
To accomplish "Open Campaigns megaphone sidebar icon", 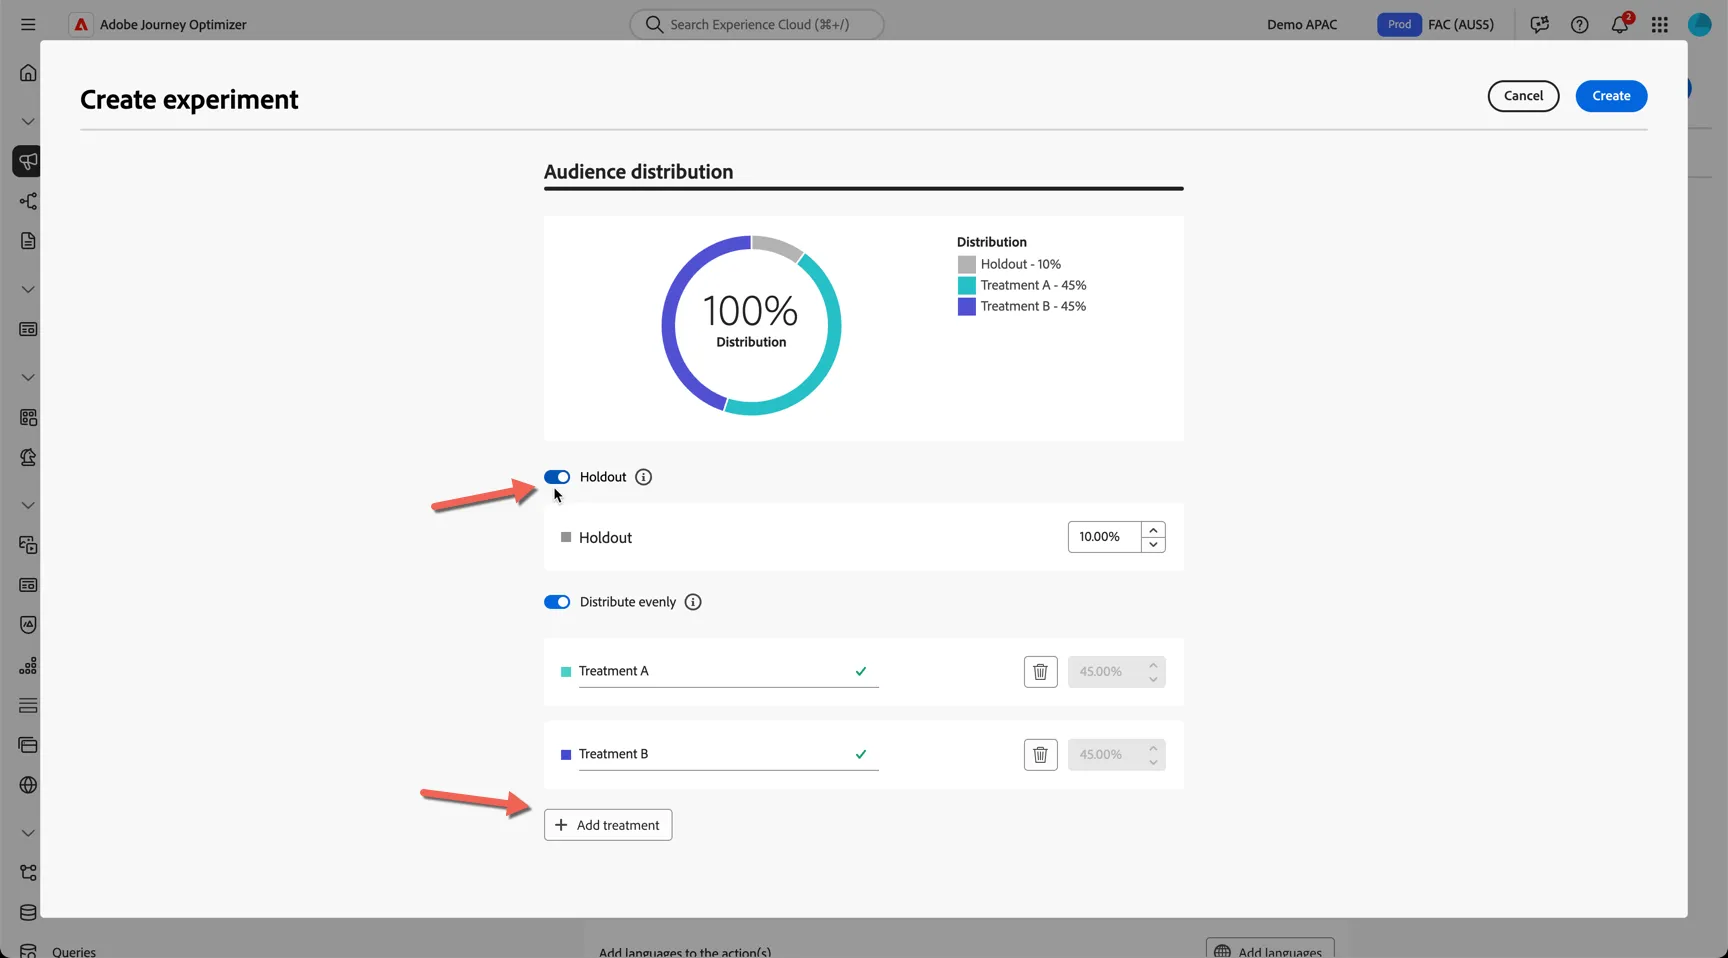I will (x=28, y=161).
